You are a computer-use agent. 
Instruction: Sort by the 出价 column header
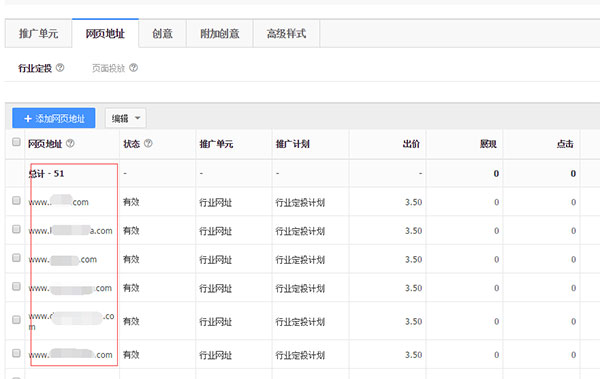(411, 144)
